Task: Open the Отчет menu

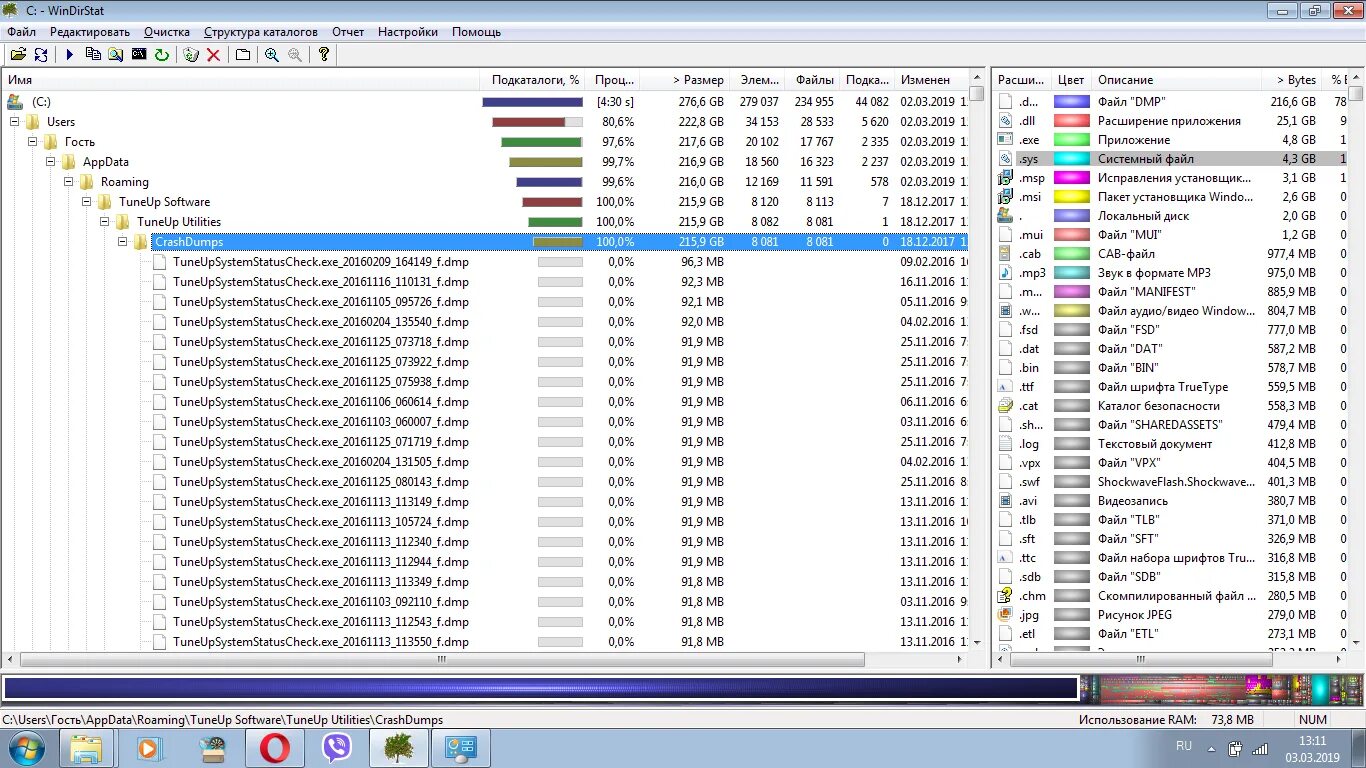Action: pyautogui.click(x=348, y=32)
